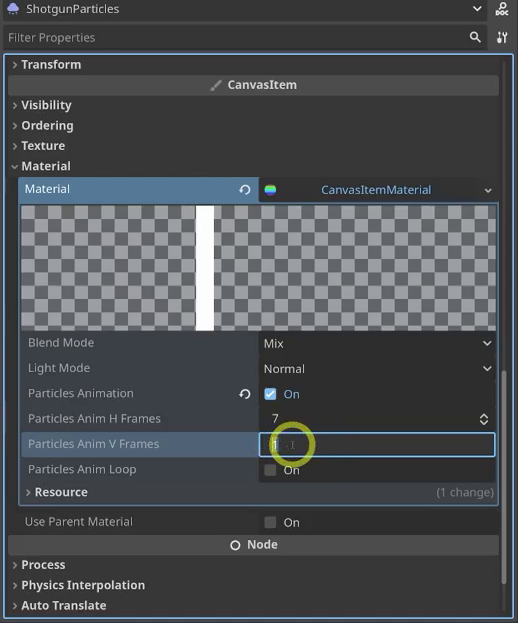The width and height of the screenshot is (518, 623).
Task: Click the search magnifier icon
Action: pyautogui.click(x=475, y=37)
